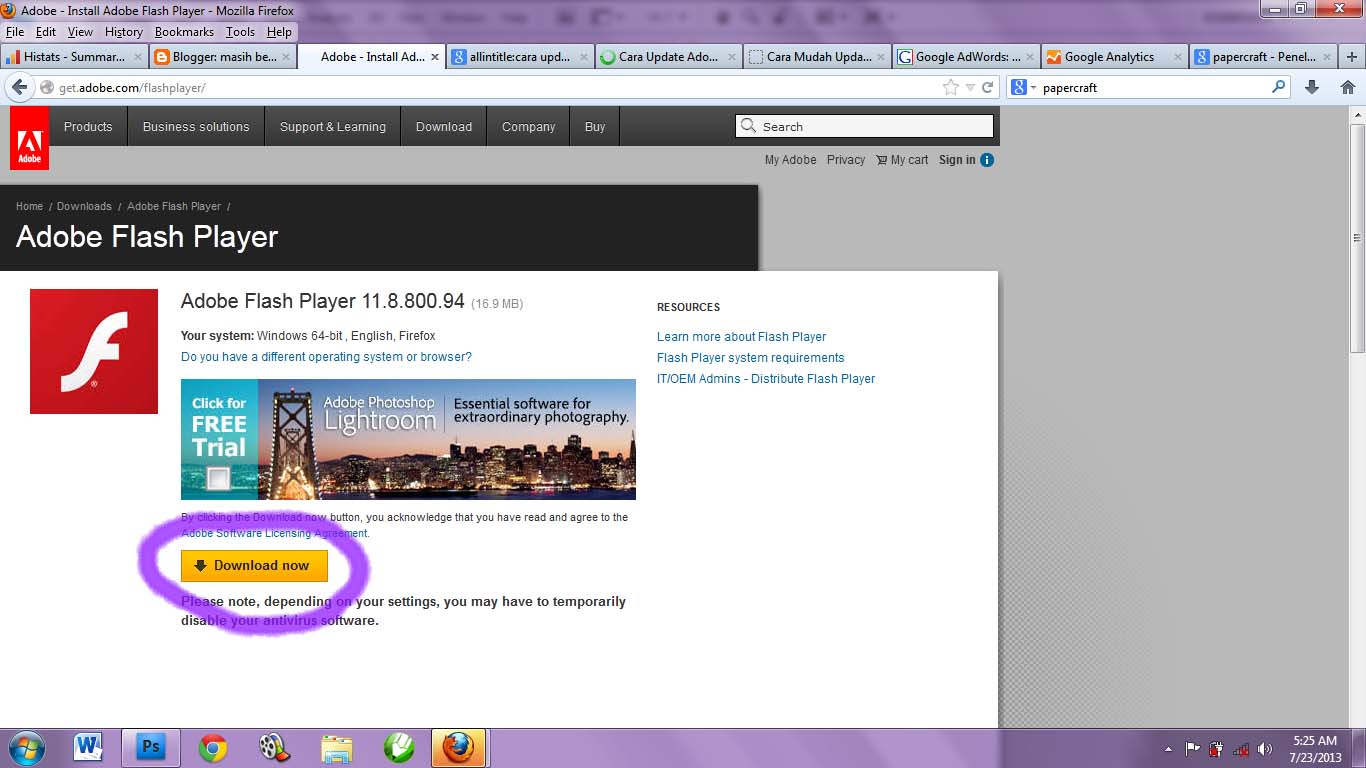Click the Firefox taskbar icon
Image resolution: width=1366 pixels, height=768 pixels.
[459, 747]
